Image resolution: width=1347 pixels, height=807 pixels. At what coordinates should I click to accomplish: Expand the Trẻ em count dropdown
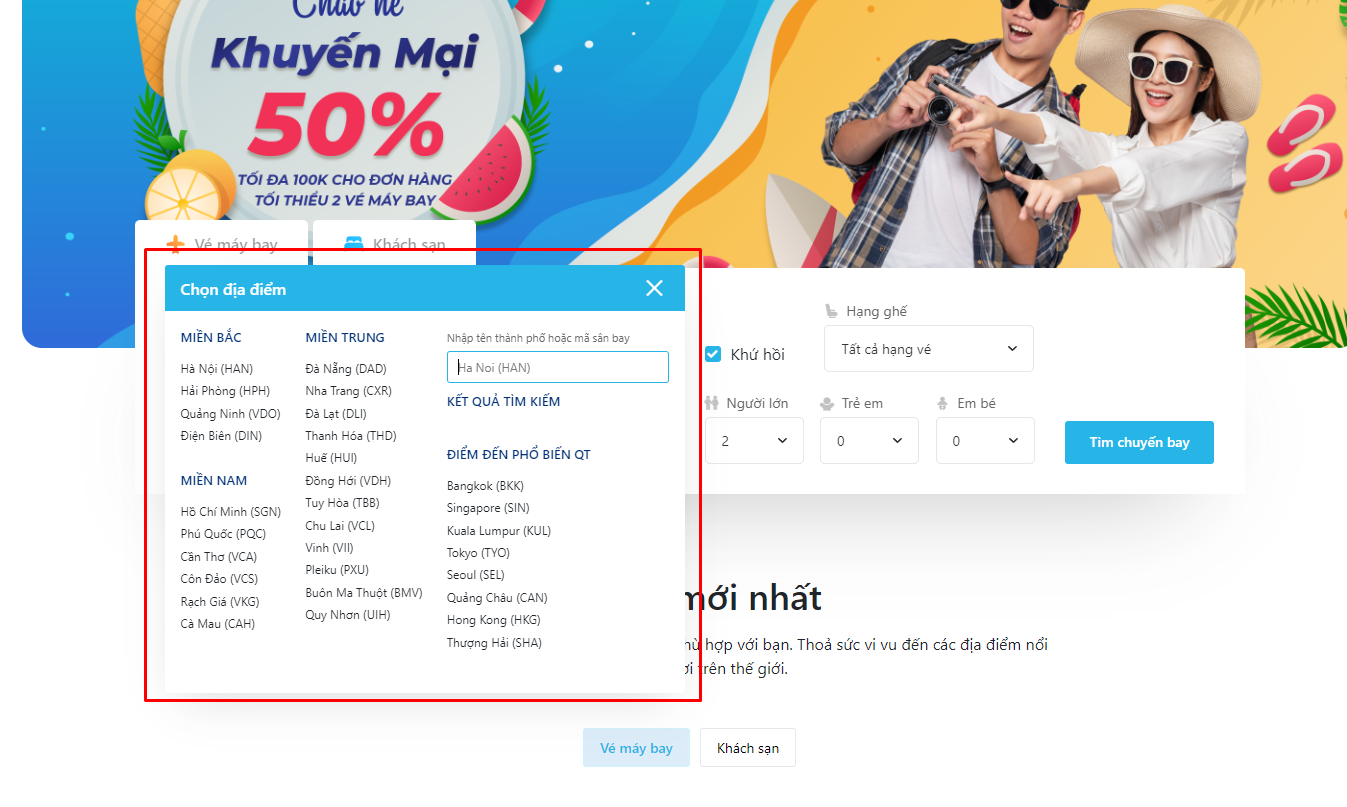[868, 441]
